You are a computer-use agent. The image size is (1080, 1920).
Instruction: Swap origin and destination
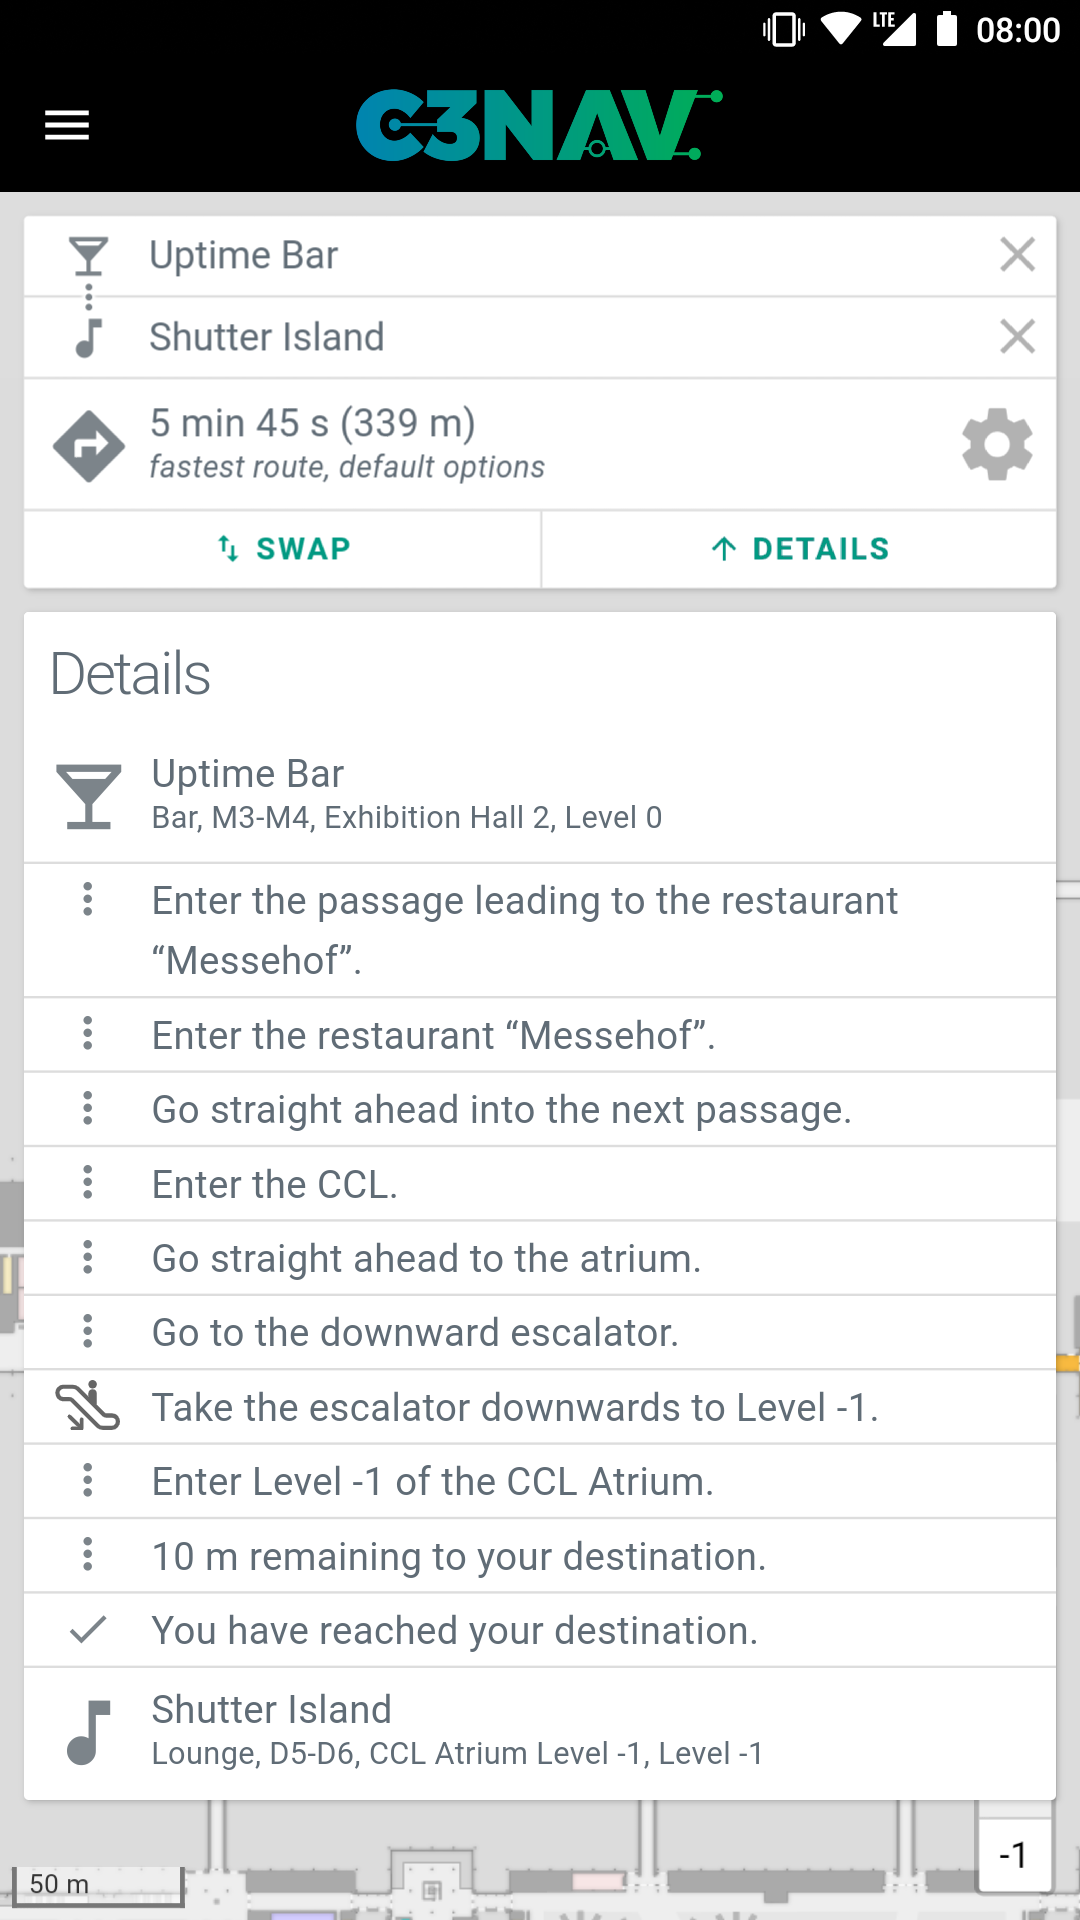click(x=283, y=549)
